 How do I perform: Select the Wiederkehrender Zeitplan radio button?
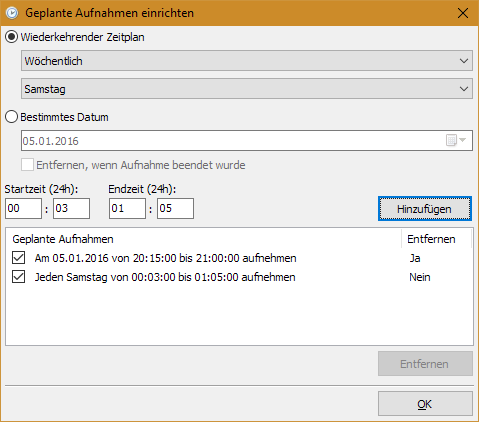[11, 37]
